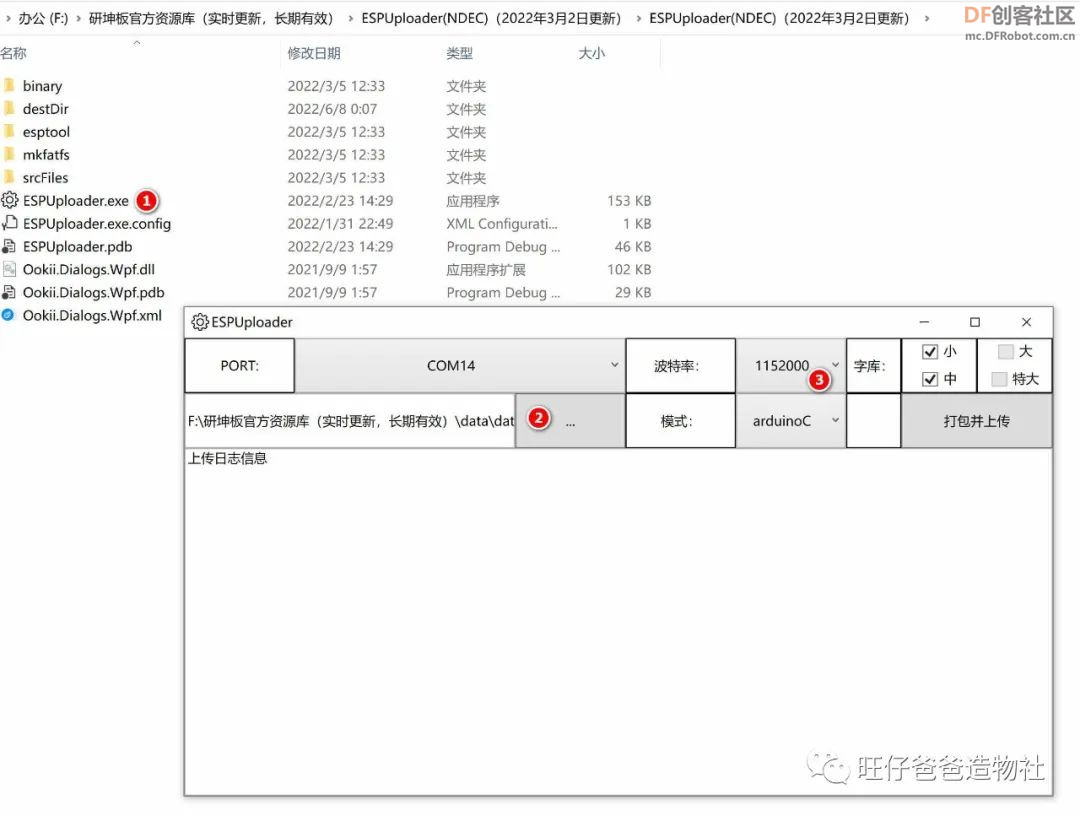Select the ESPUploader.pdb file name
Screen dimensions: 1080x816
78,246
